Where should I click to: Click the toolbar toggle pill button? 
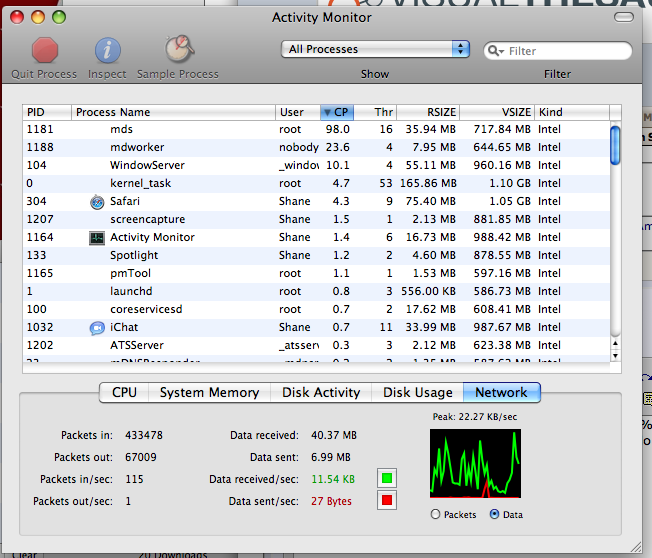click(624, 17)
